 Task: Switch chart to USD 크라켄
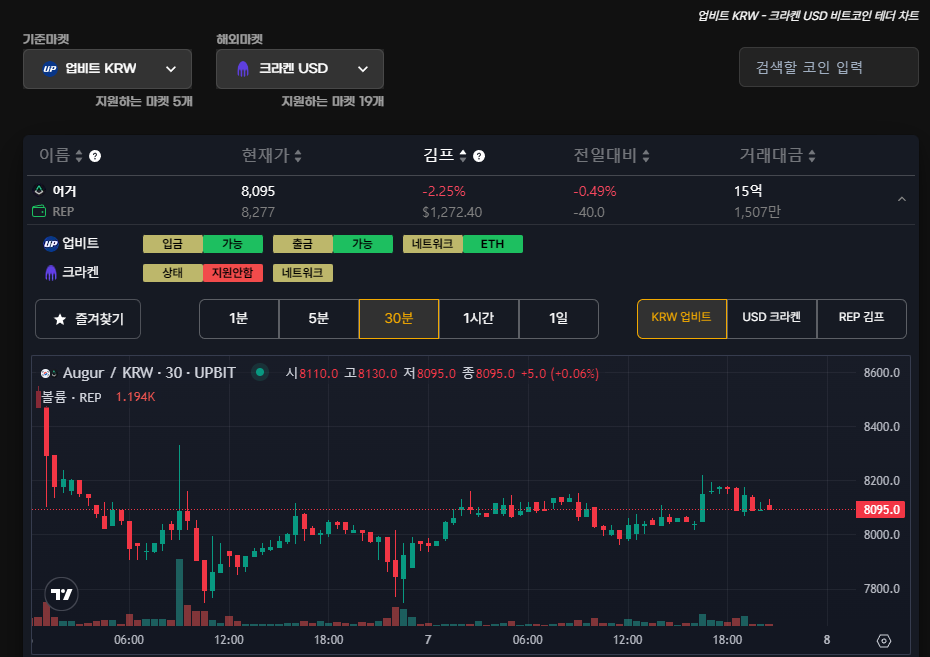pyautogui.click(x=772, y=319)
